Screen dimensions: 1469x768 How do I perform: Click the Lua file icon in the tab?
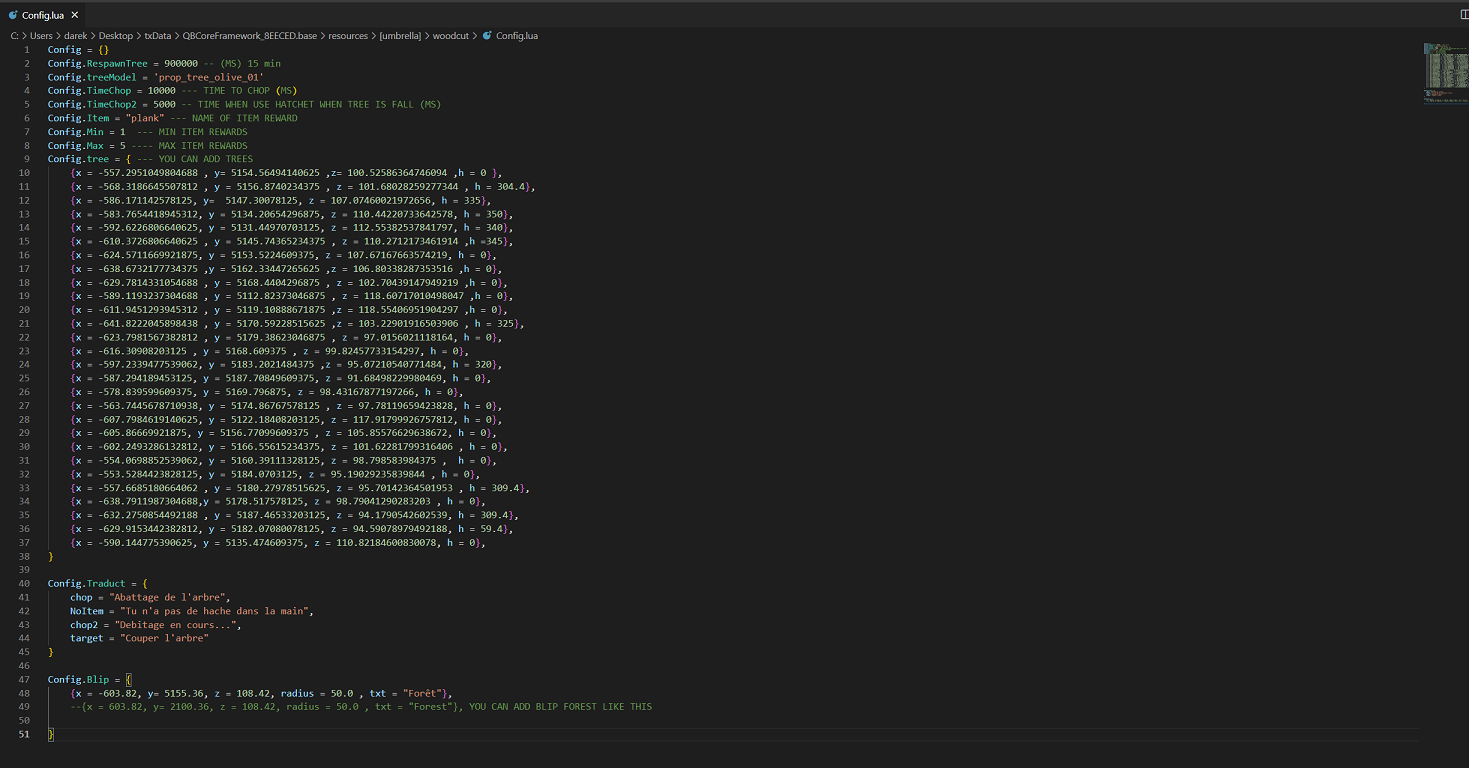[x=12, y=15]
